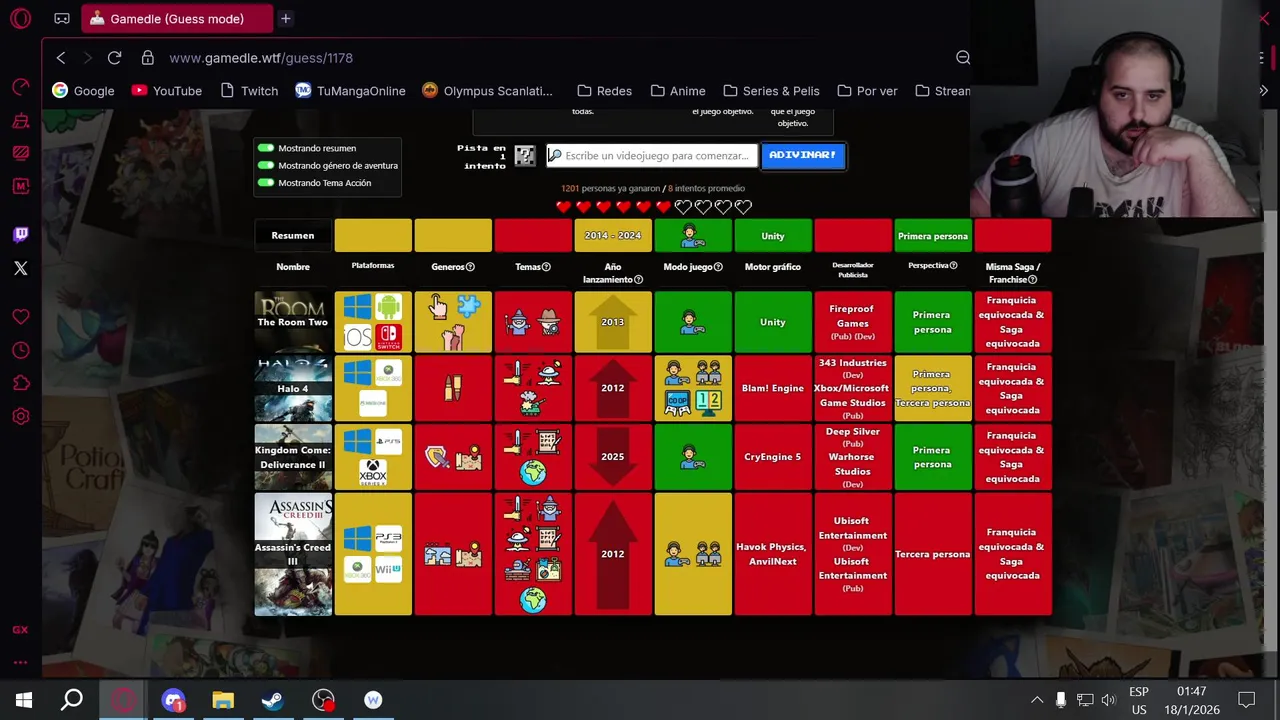Open the Windows Start menu
This screenshot has height=720, width=1280.
coord(24,700)
